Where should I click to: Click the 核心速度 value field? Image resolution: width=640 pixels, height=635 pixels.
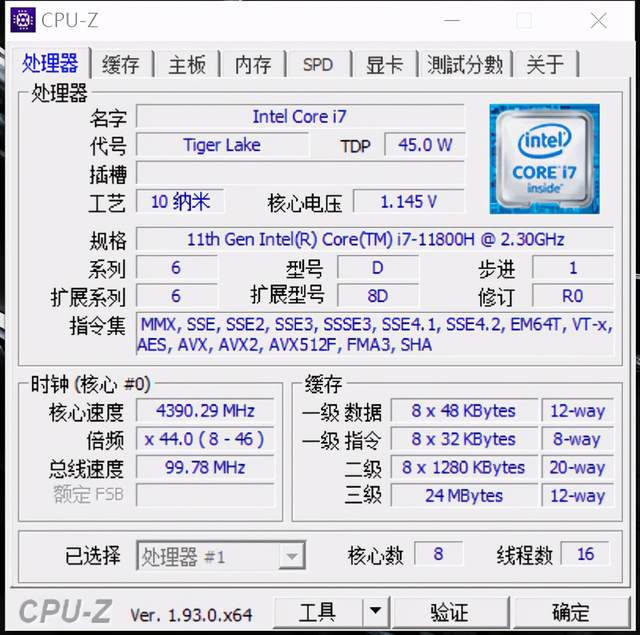pos(205,410)
